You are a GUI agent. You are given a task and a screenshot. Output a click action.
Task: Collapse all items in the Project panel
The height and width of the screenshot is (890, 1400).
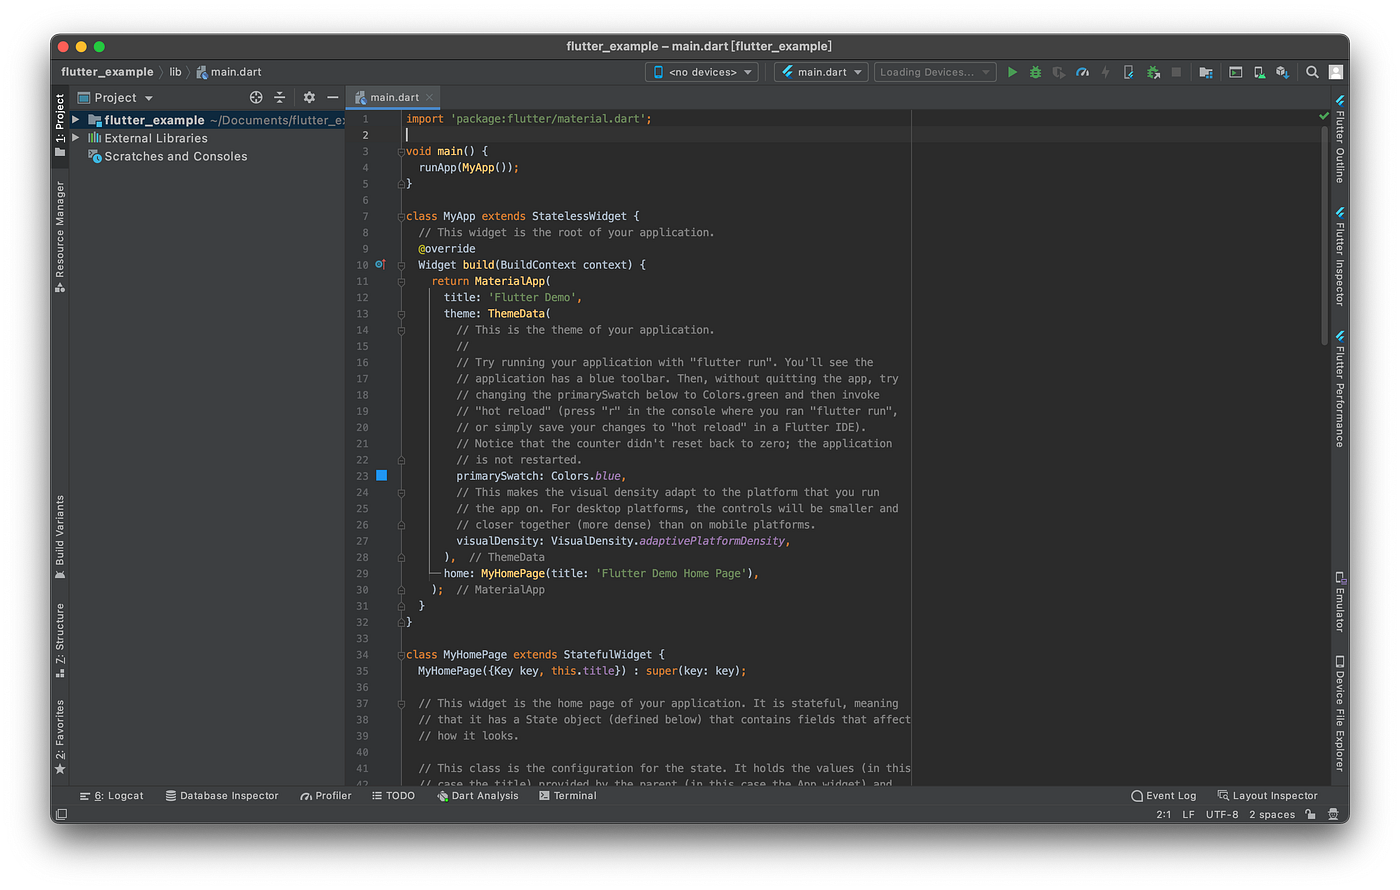tap(280, 98)
